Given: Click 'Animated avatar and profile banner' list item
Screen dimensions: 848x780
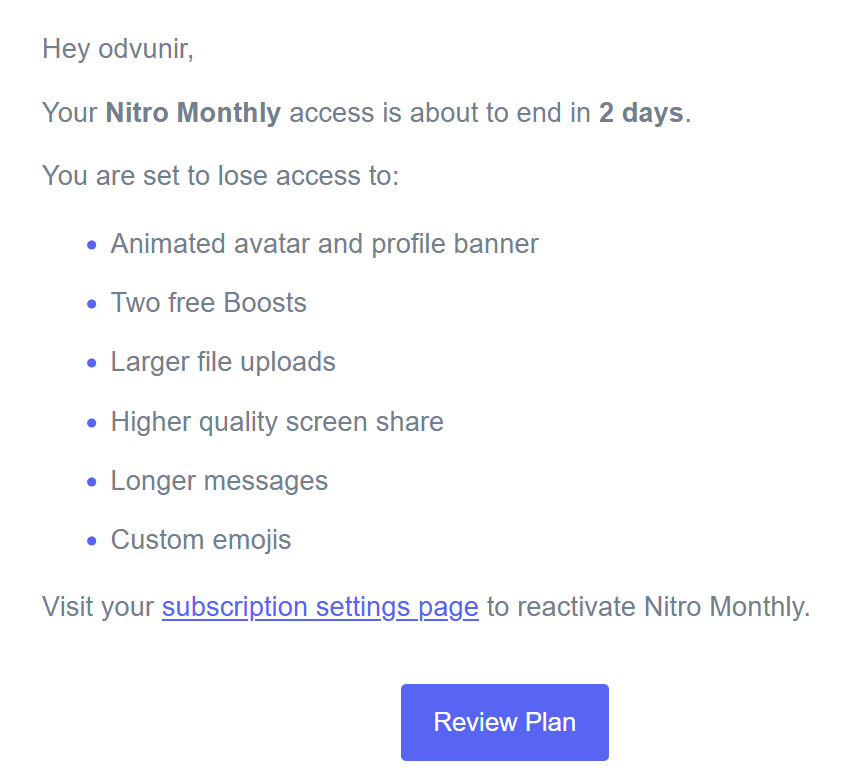Looking at the screenshot, I should pos(324,244).
